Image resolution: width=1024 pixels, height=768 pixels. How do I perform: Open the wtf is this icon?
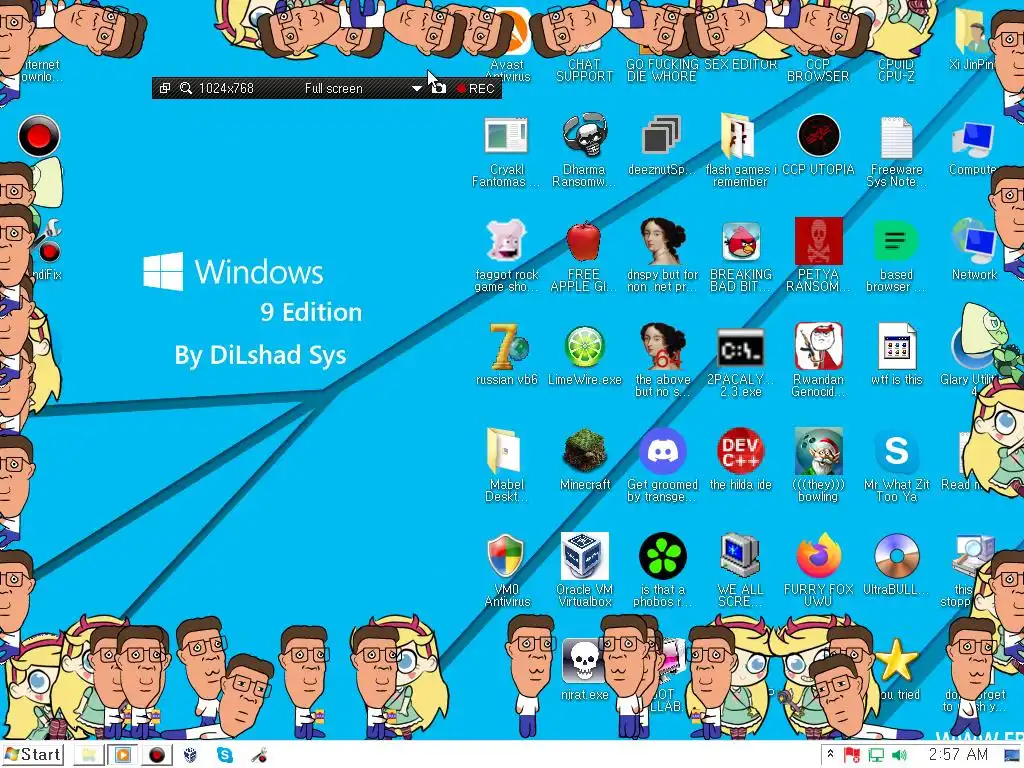(x=896, y=347)
